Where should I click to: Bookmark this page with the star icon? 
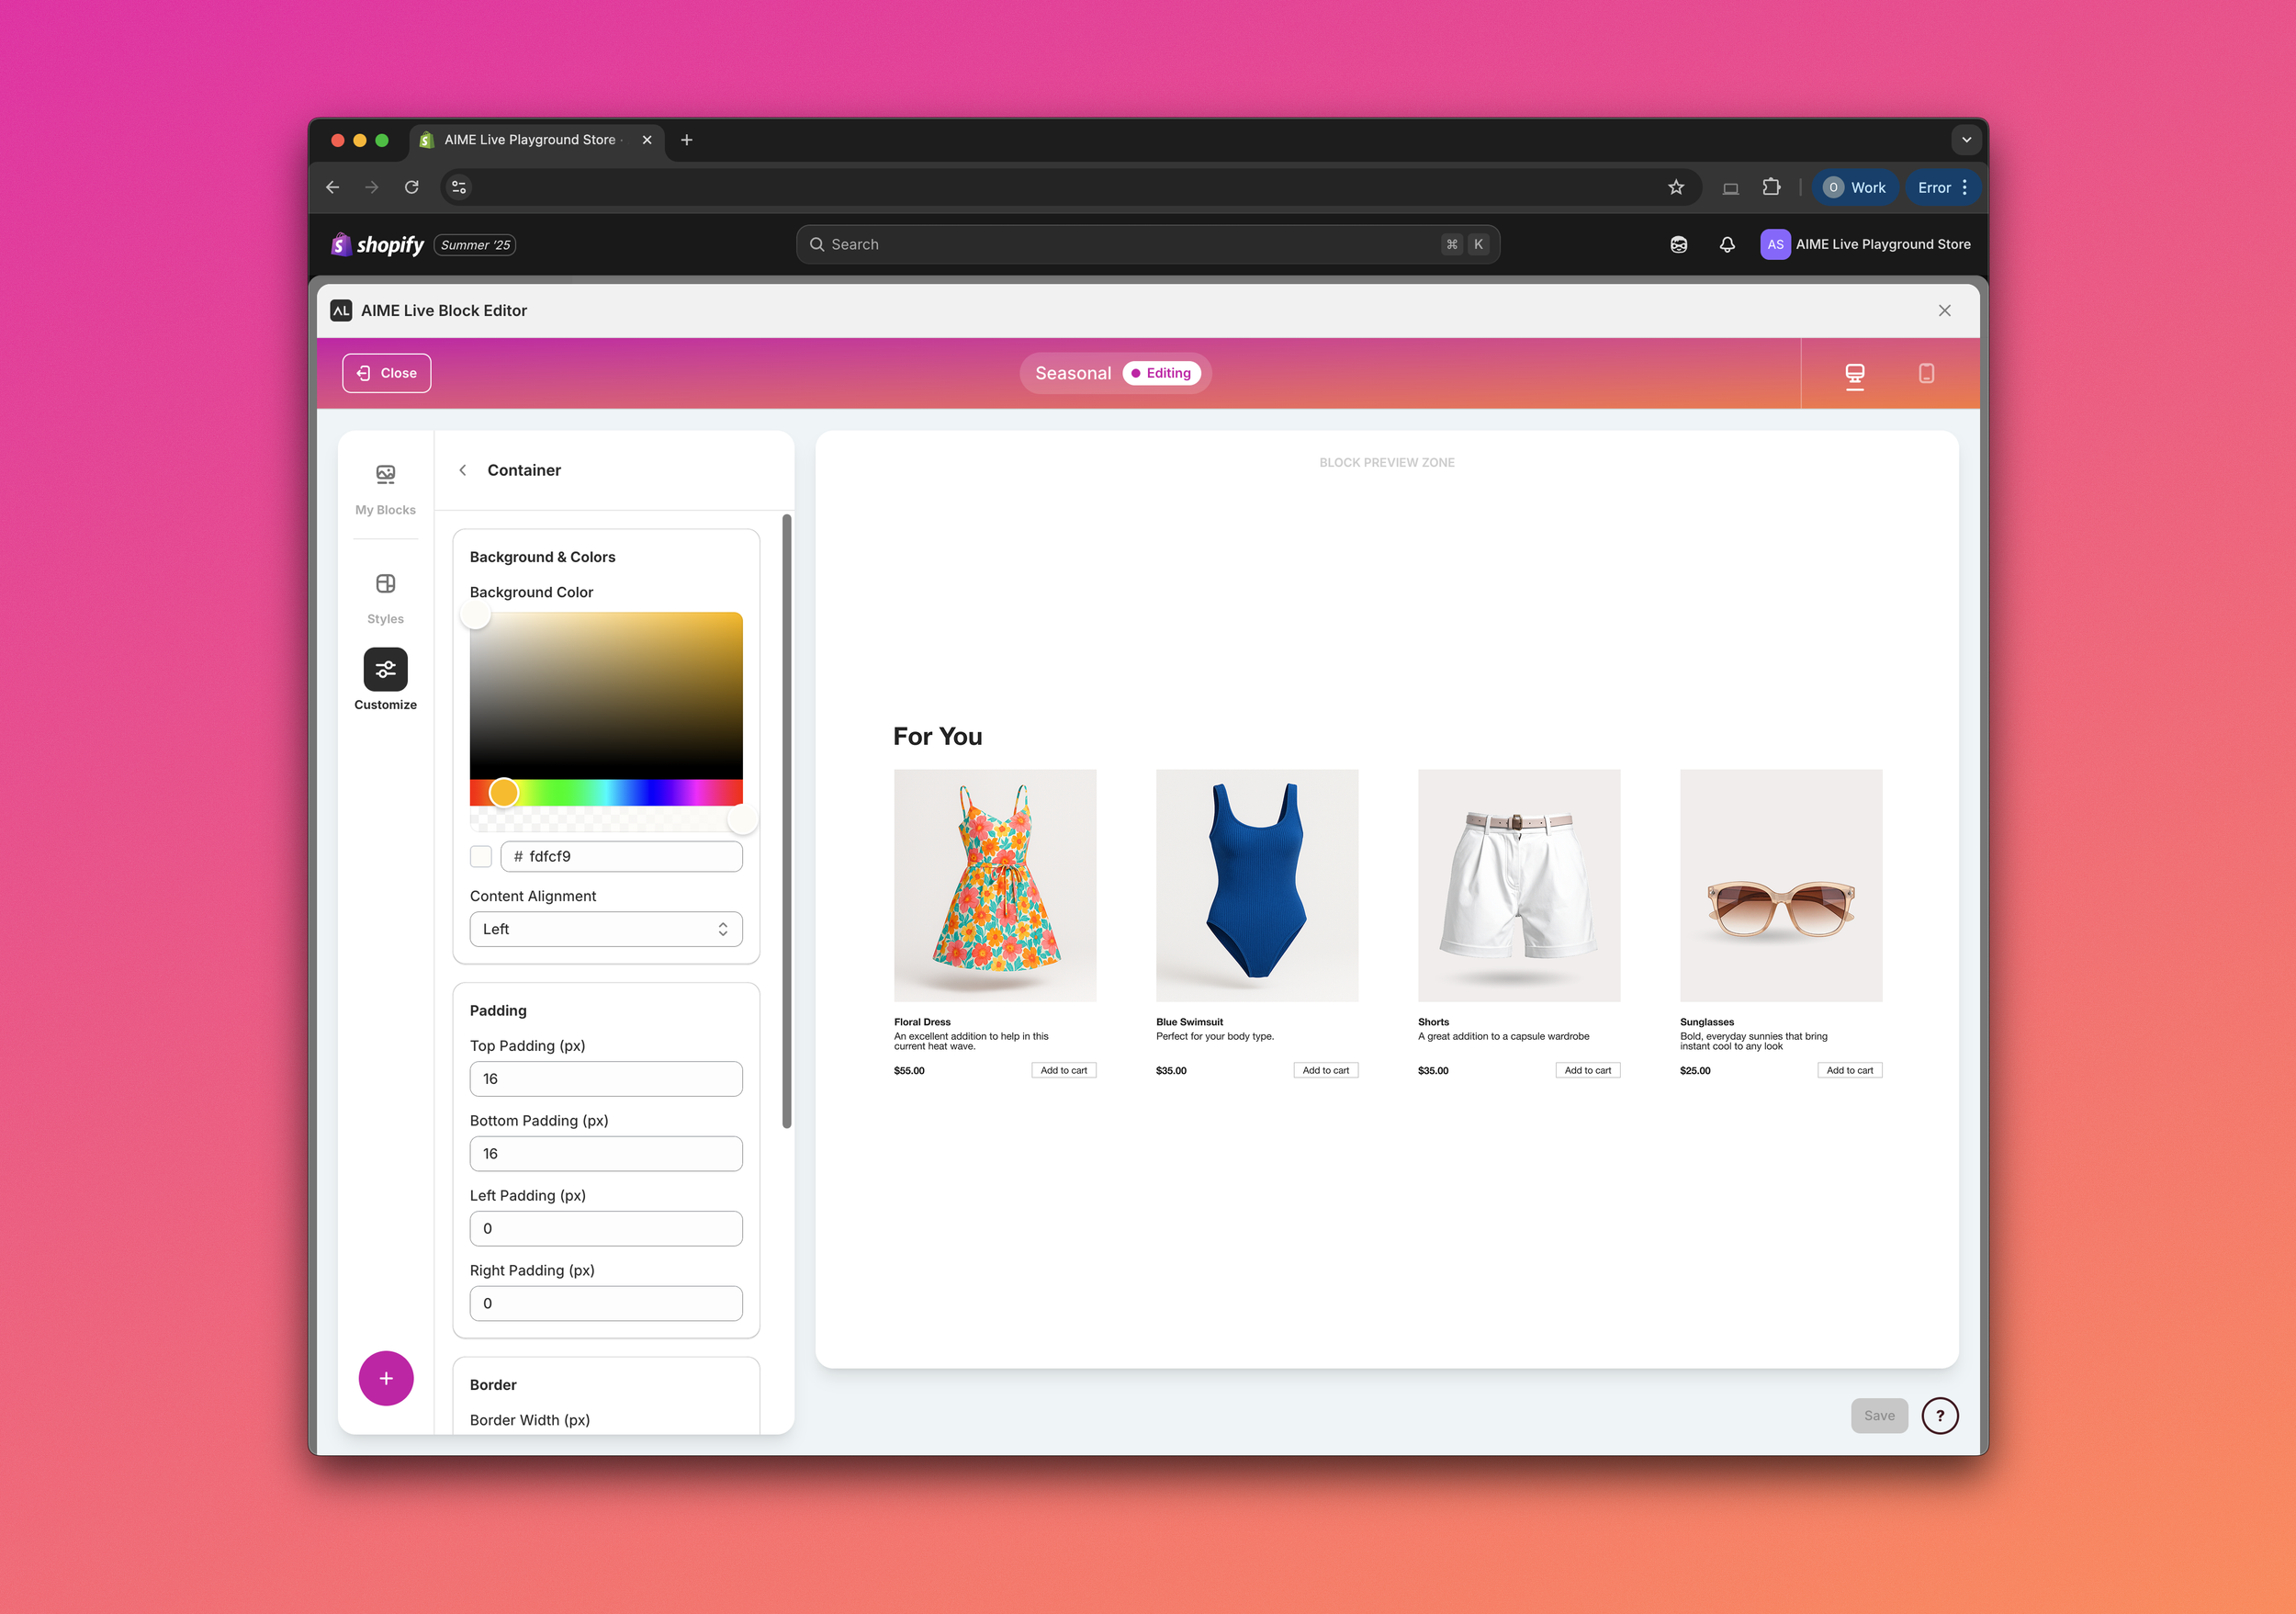[1676, 188]
